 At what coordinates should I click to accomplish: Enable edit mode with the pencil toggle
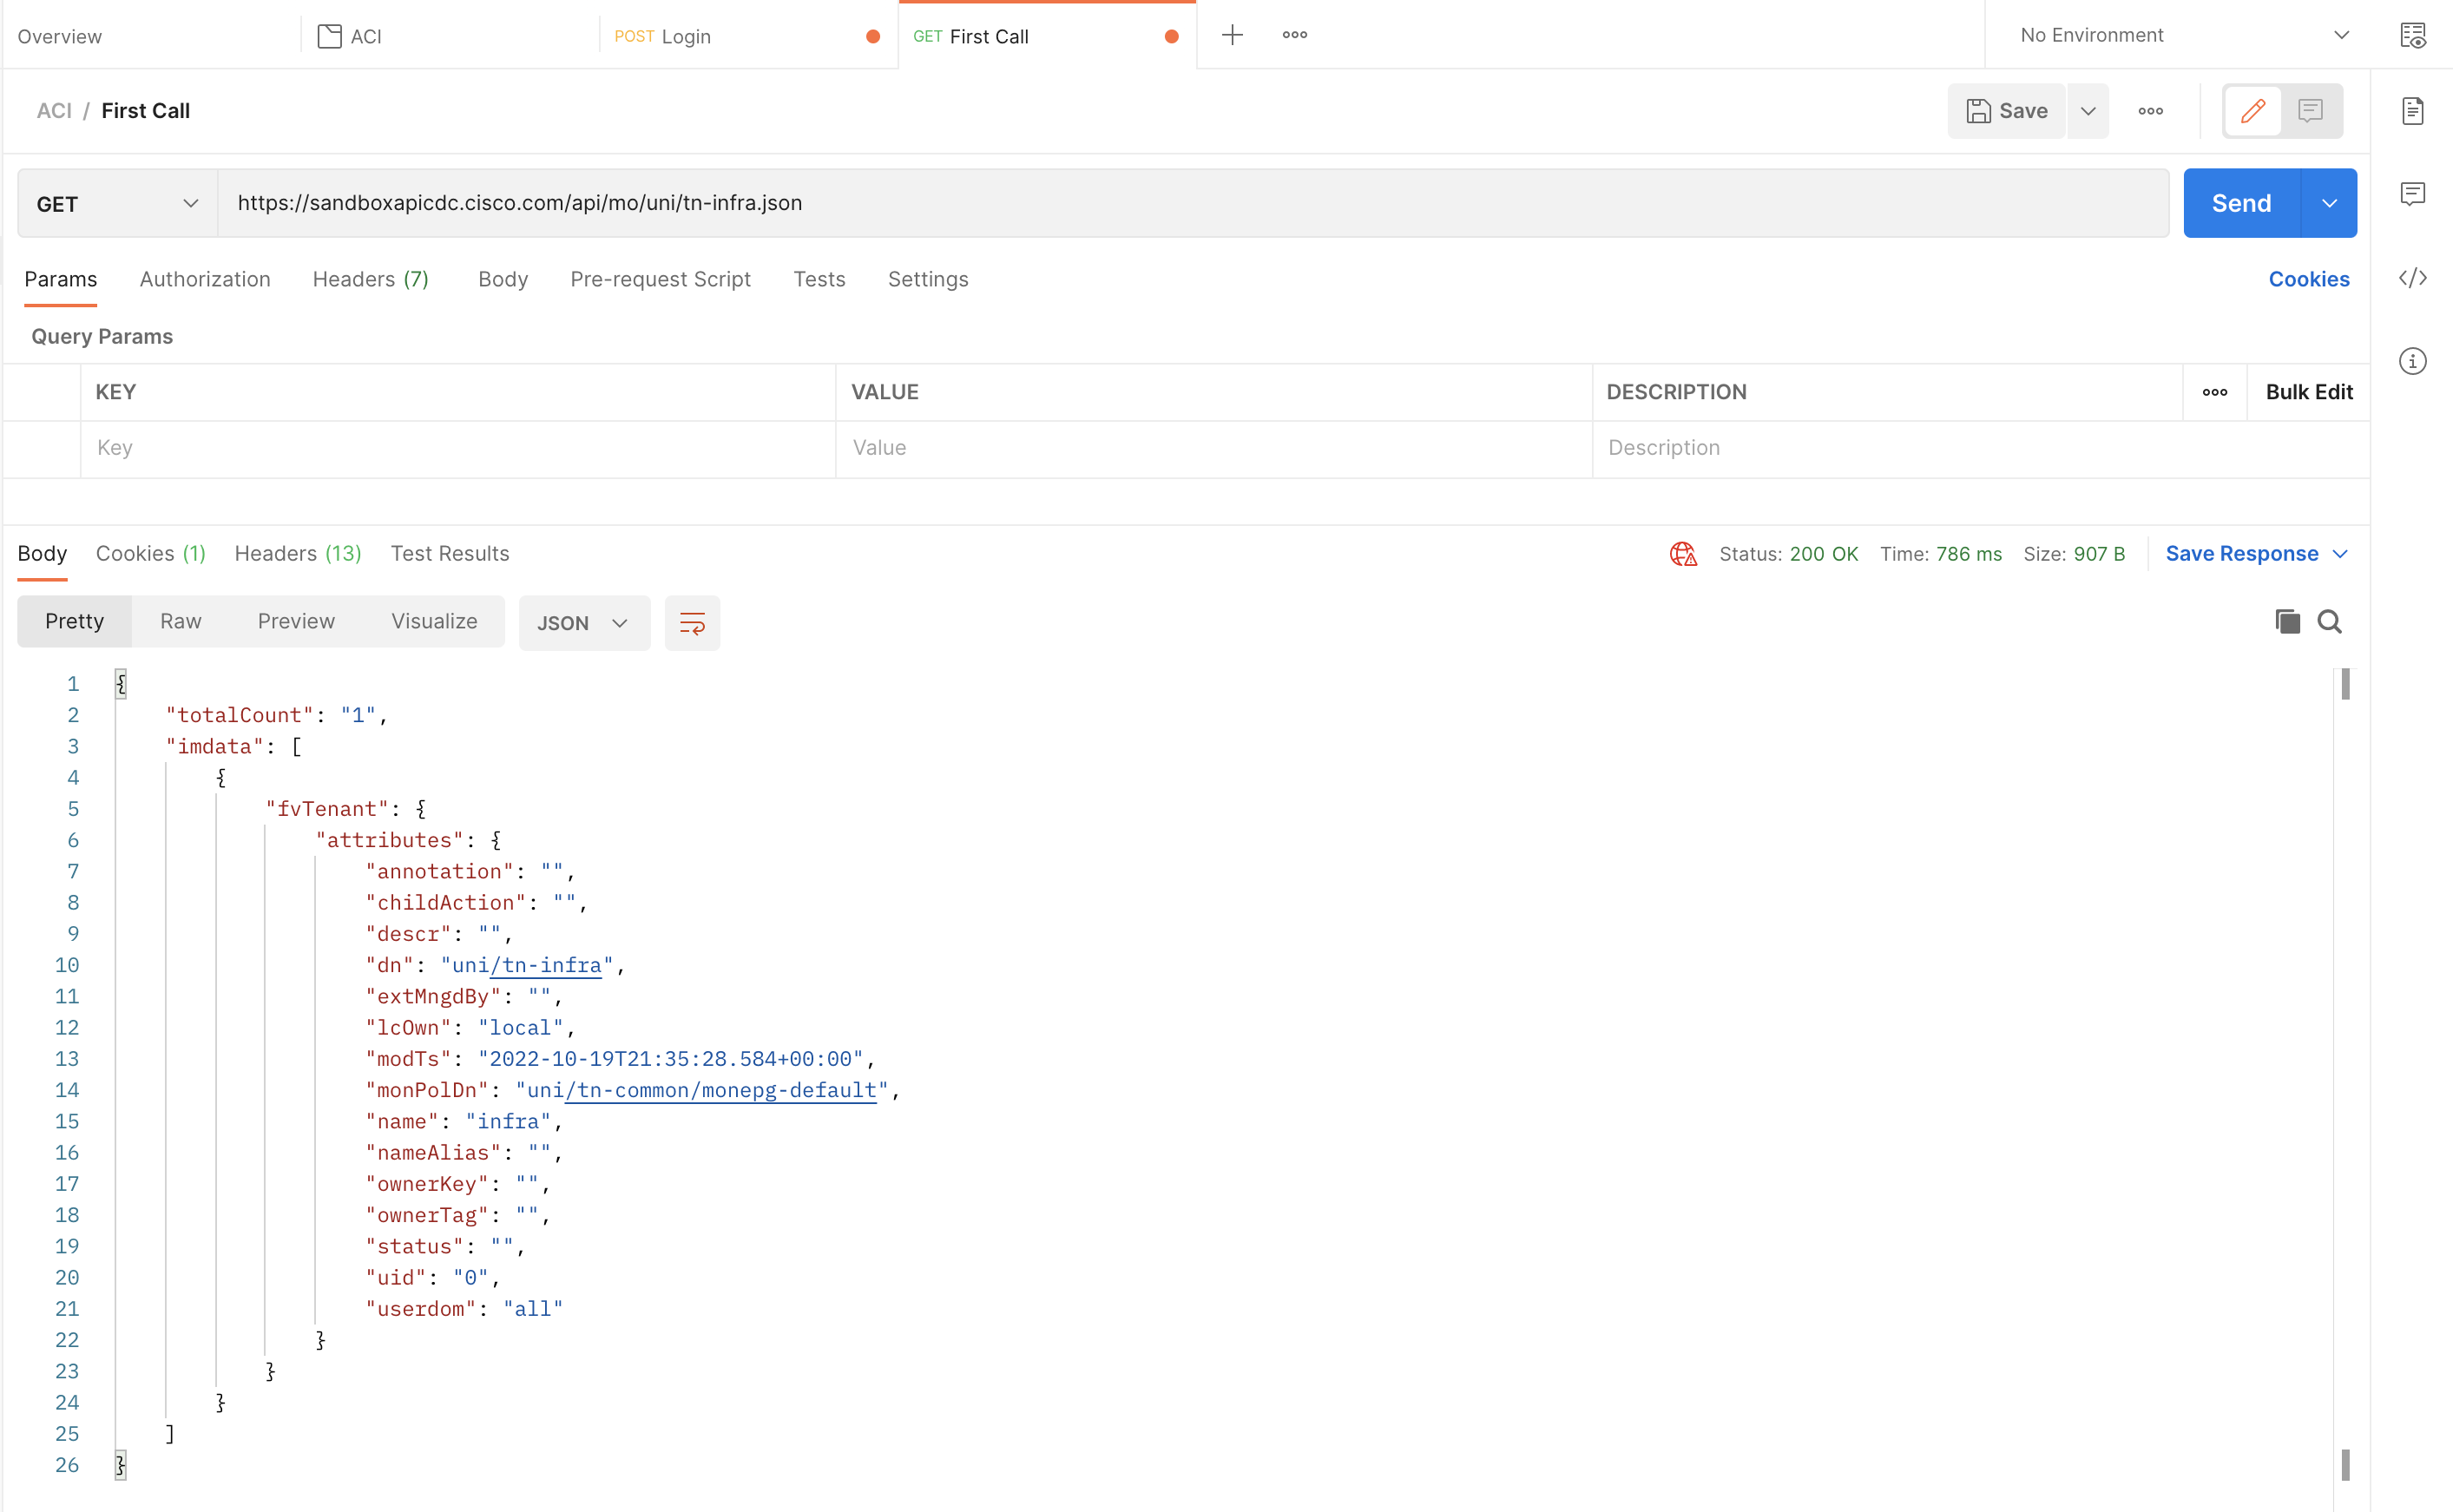tap(2253, 111)
